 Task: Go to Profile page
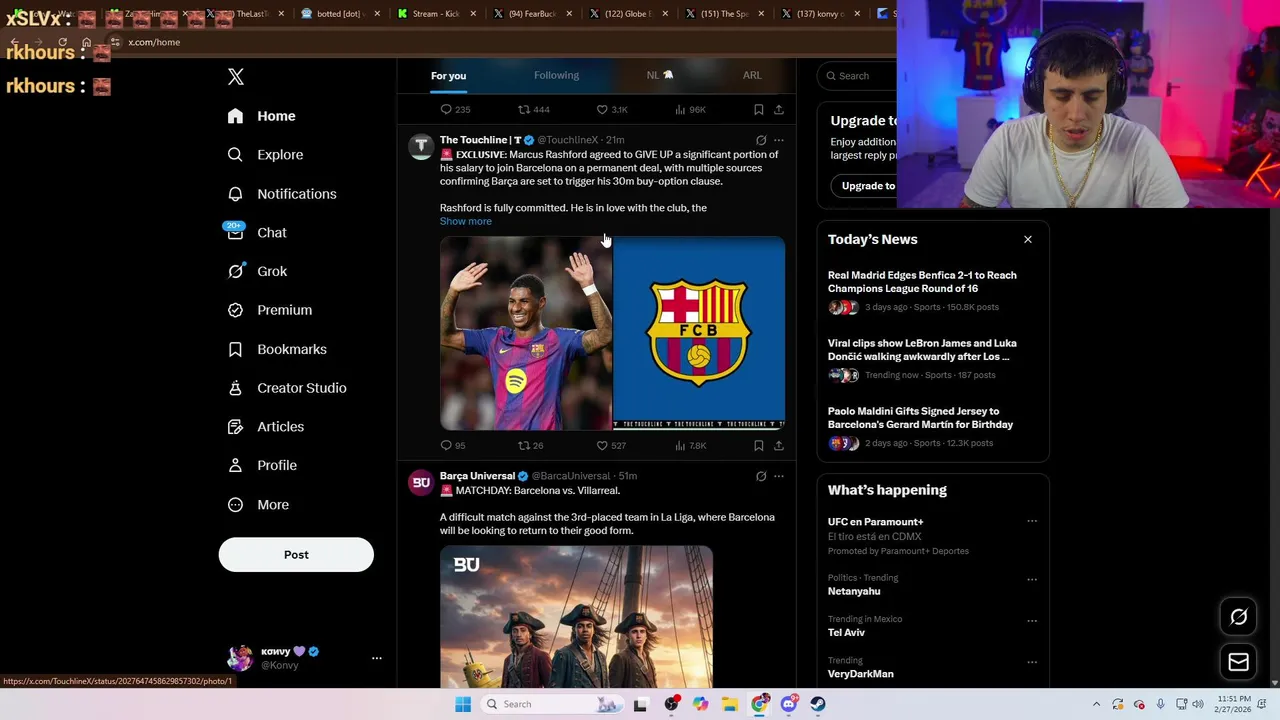(261, 465)
